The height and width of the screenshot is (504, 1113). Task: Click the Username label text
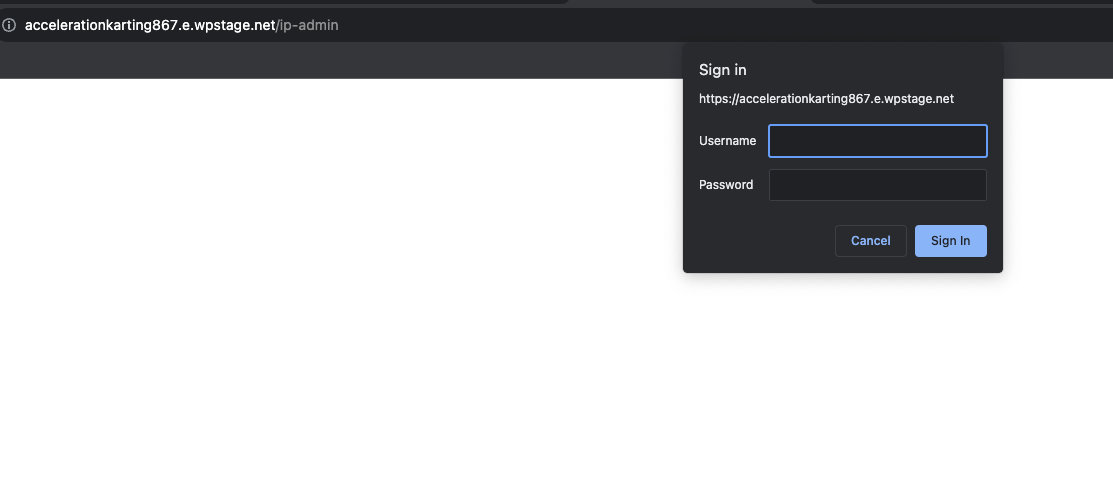[728, 141]
